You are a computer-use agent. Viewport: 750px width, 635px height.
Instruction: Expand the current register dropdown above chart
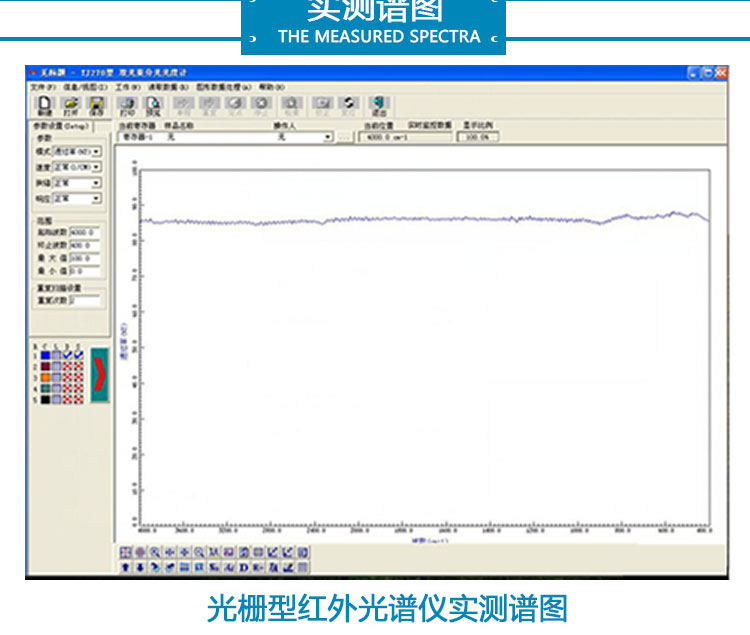pos(327,137)
